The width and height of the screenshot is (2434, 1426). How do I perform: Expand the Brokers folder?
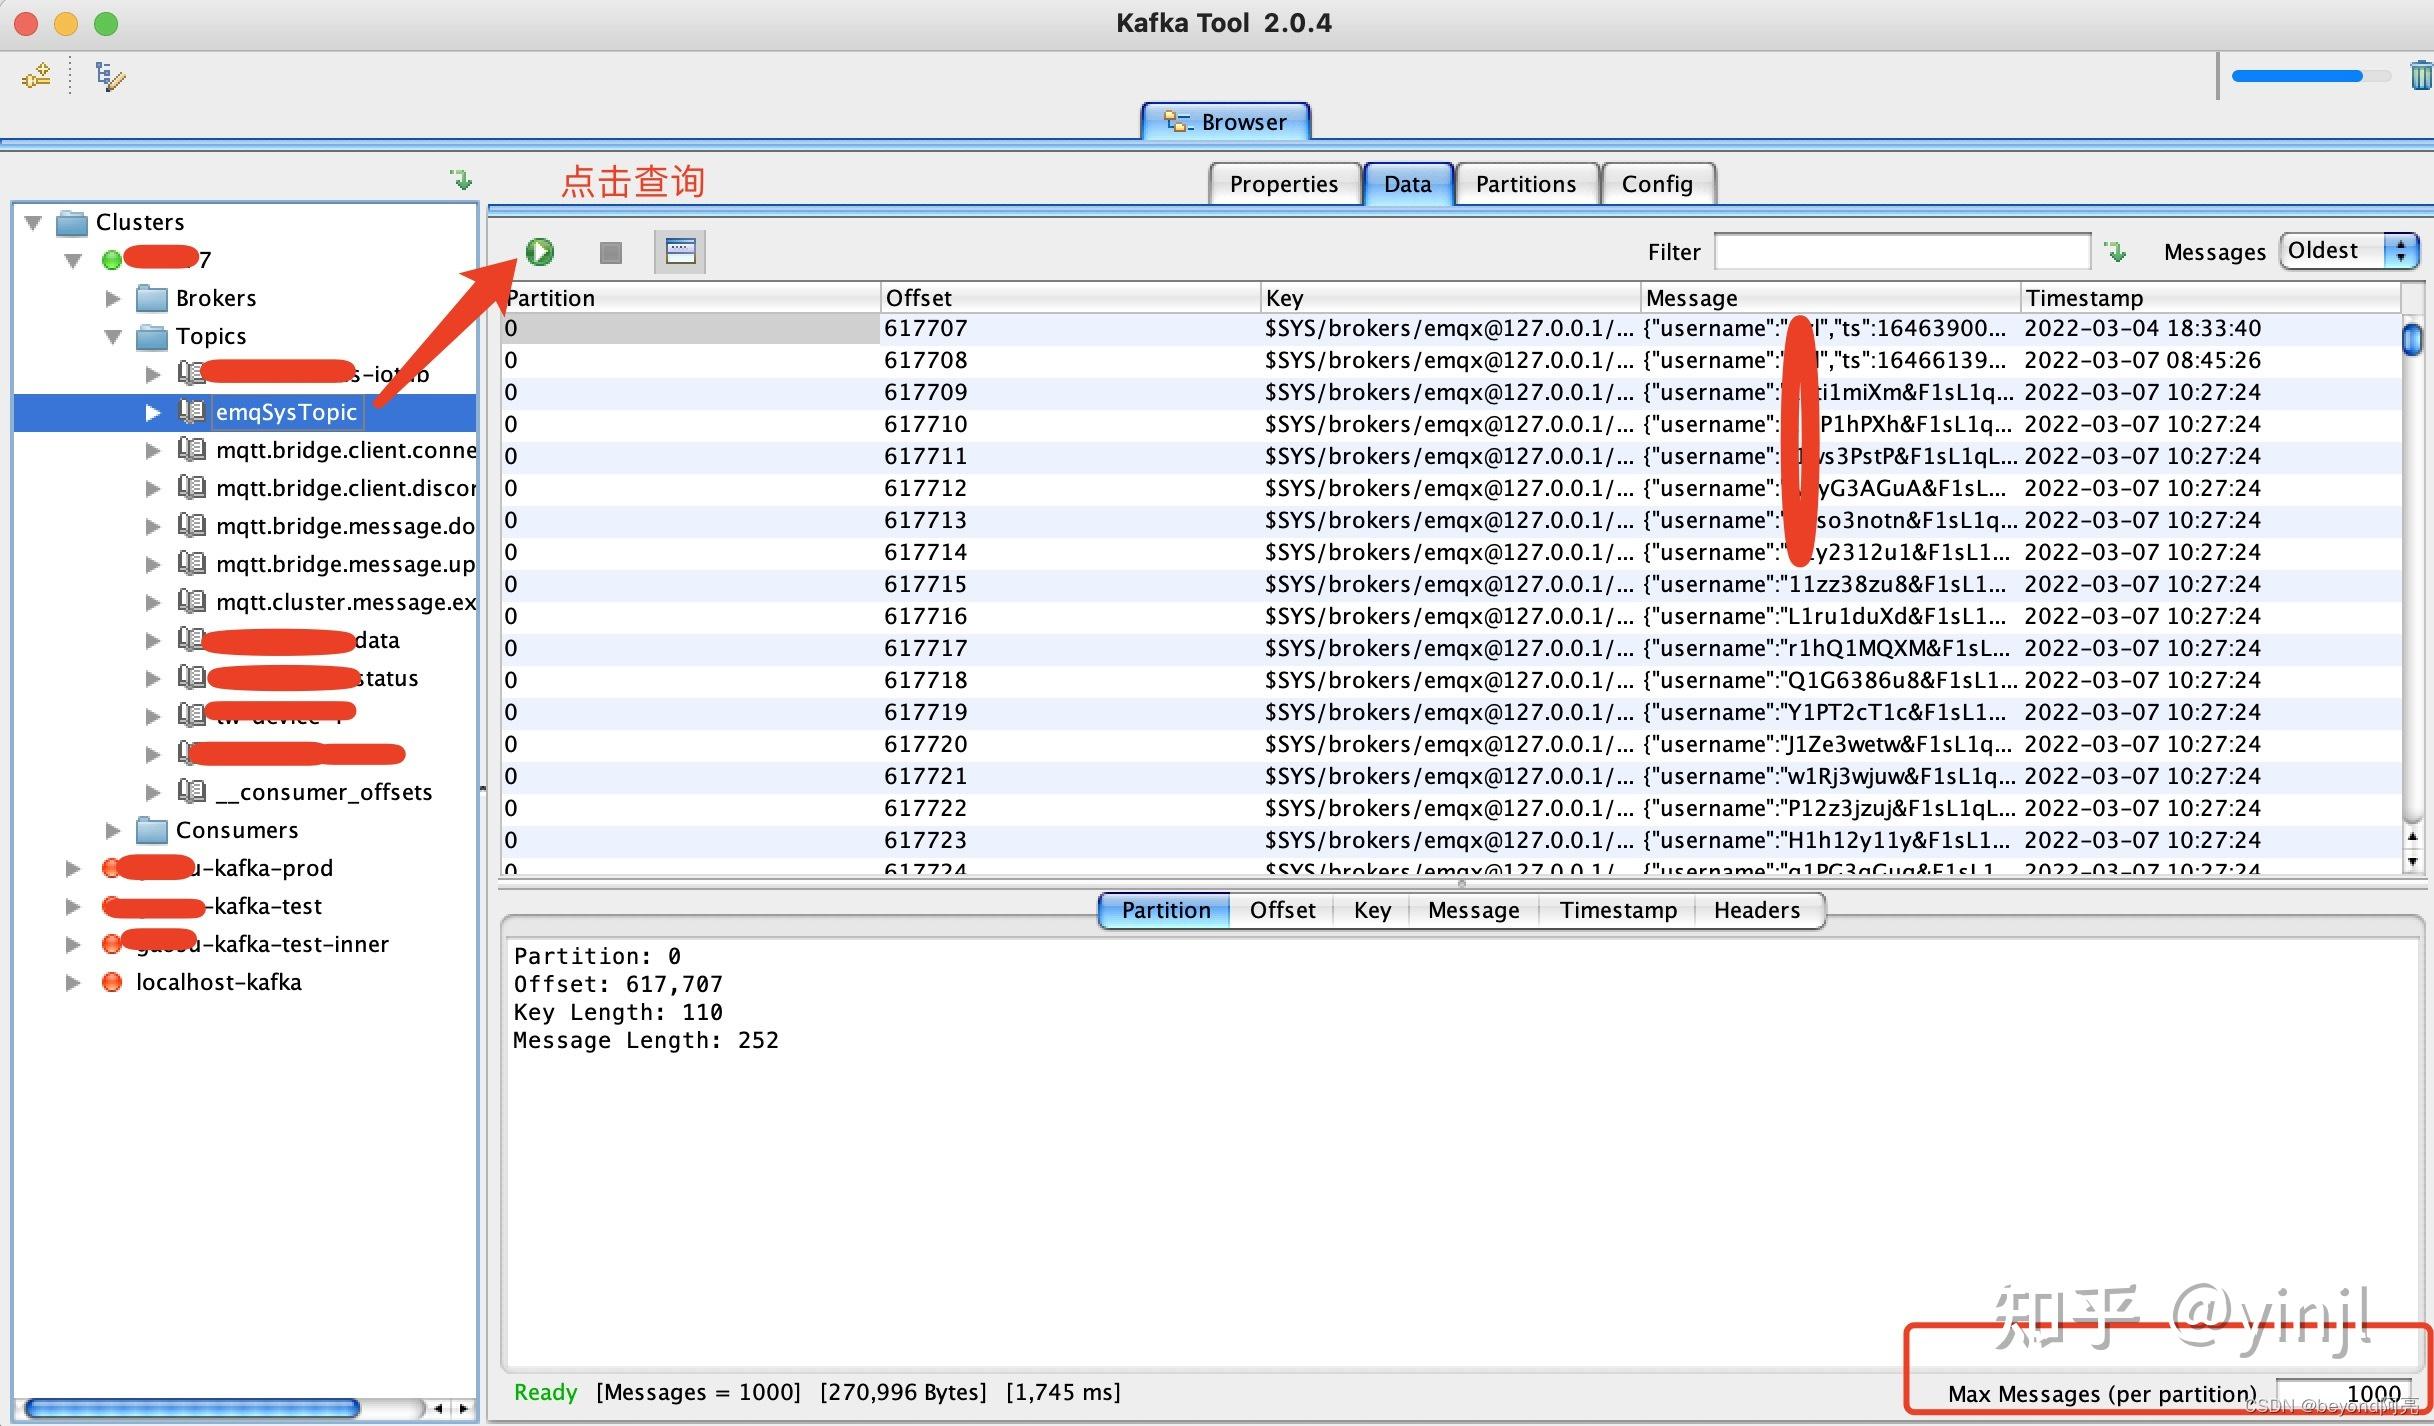click(x=113, y=298)
